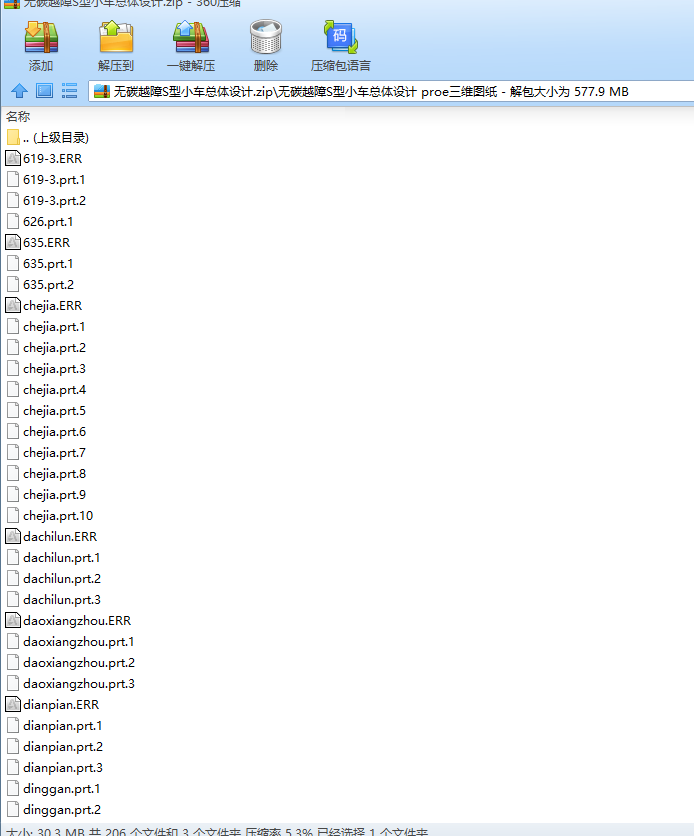The width and height of the screenshot is (694, 836).
Task: Select file name chejia.prt.4
Action: click(x=54, y=390)
